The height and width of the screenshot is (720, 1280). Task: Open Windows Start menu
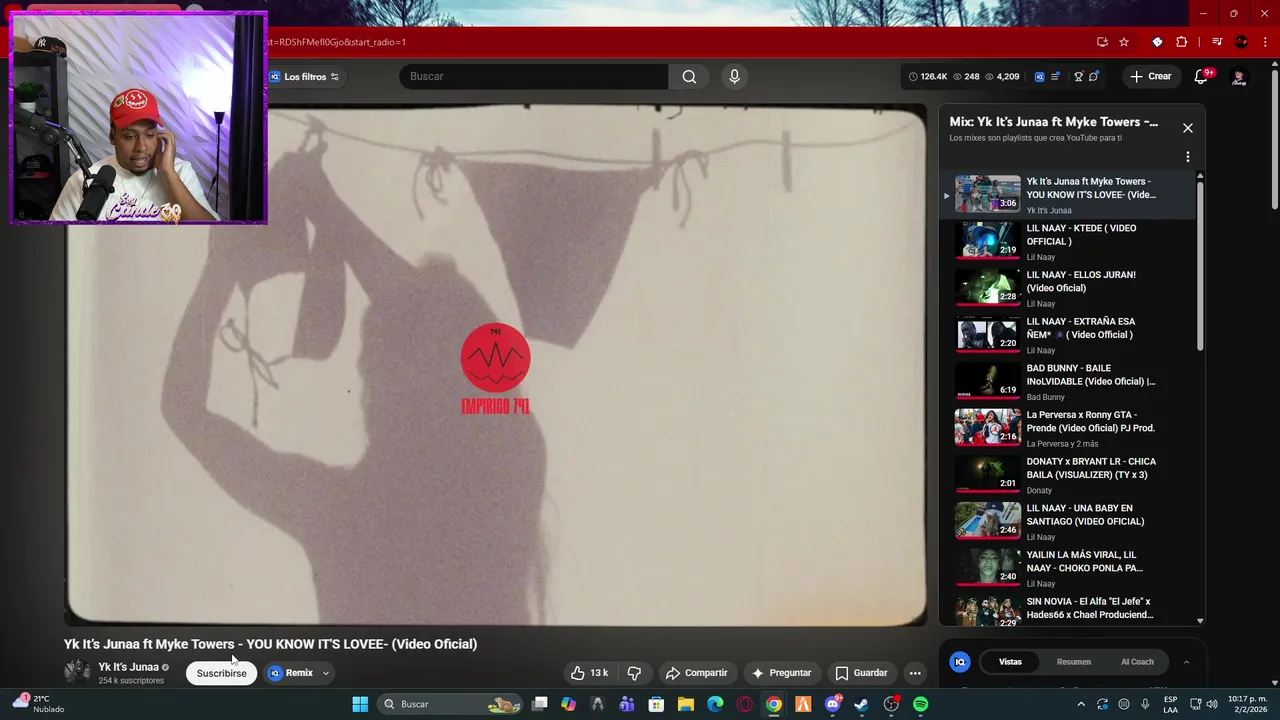(360, 704)
